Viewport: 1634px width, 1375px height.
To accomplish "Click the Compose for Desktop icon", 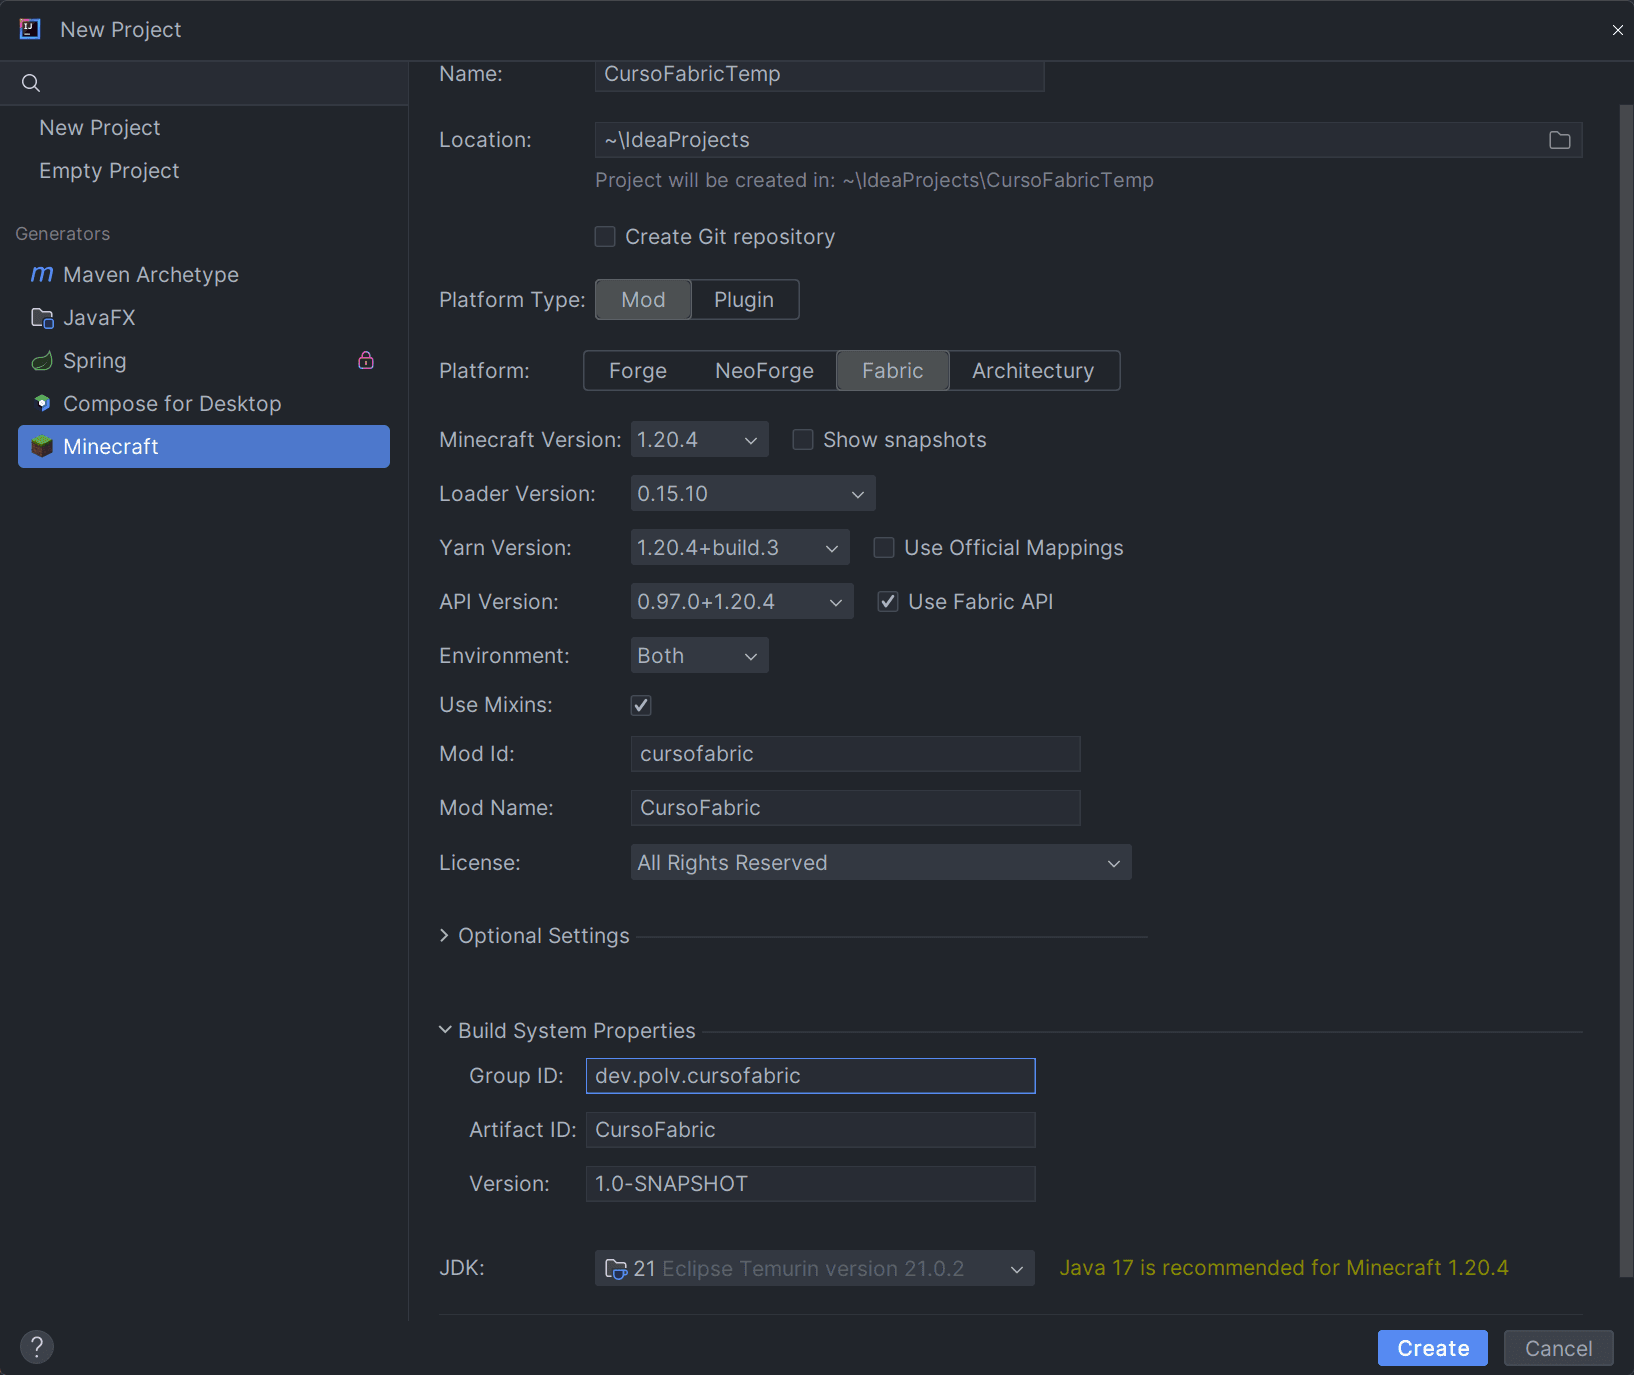I will pyautogui.click(x=42, y=403).
